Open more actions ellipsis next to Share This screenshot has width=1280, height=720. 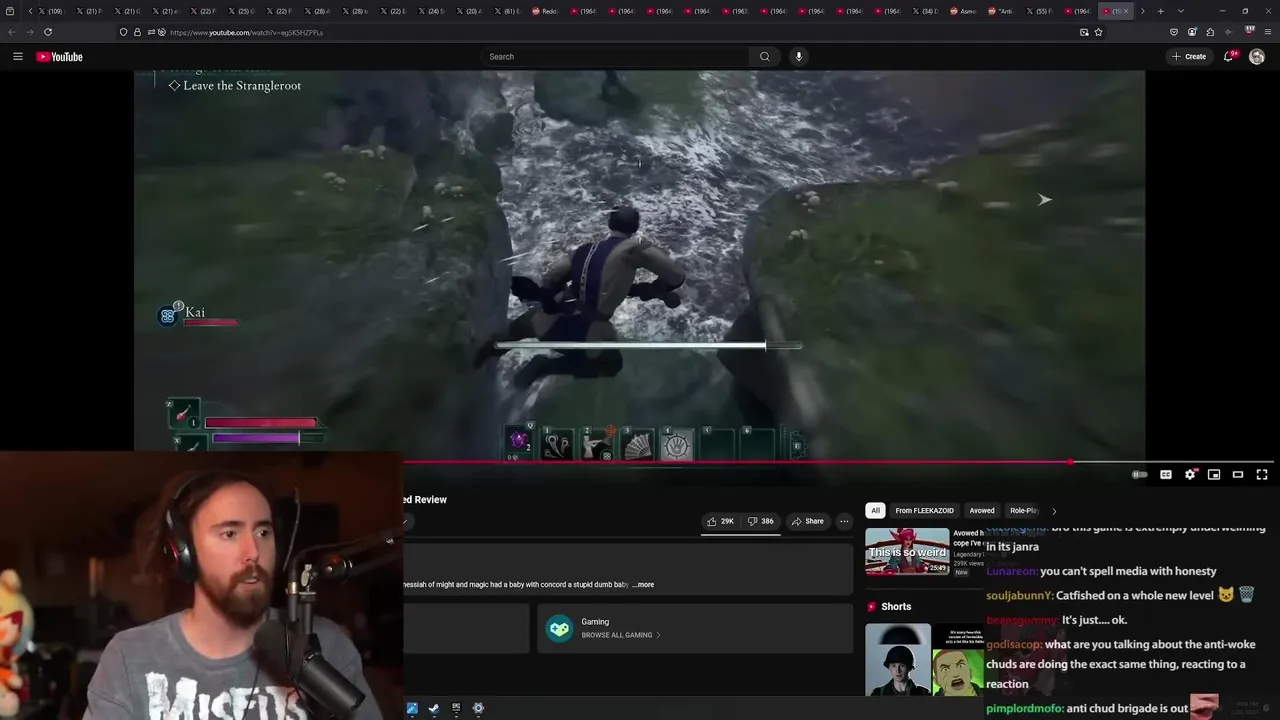point(844,521)
